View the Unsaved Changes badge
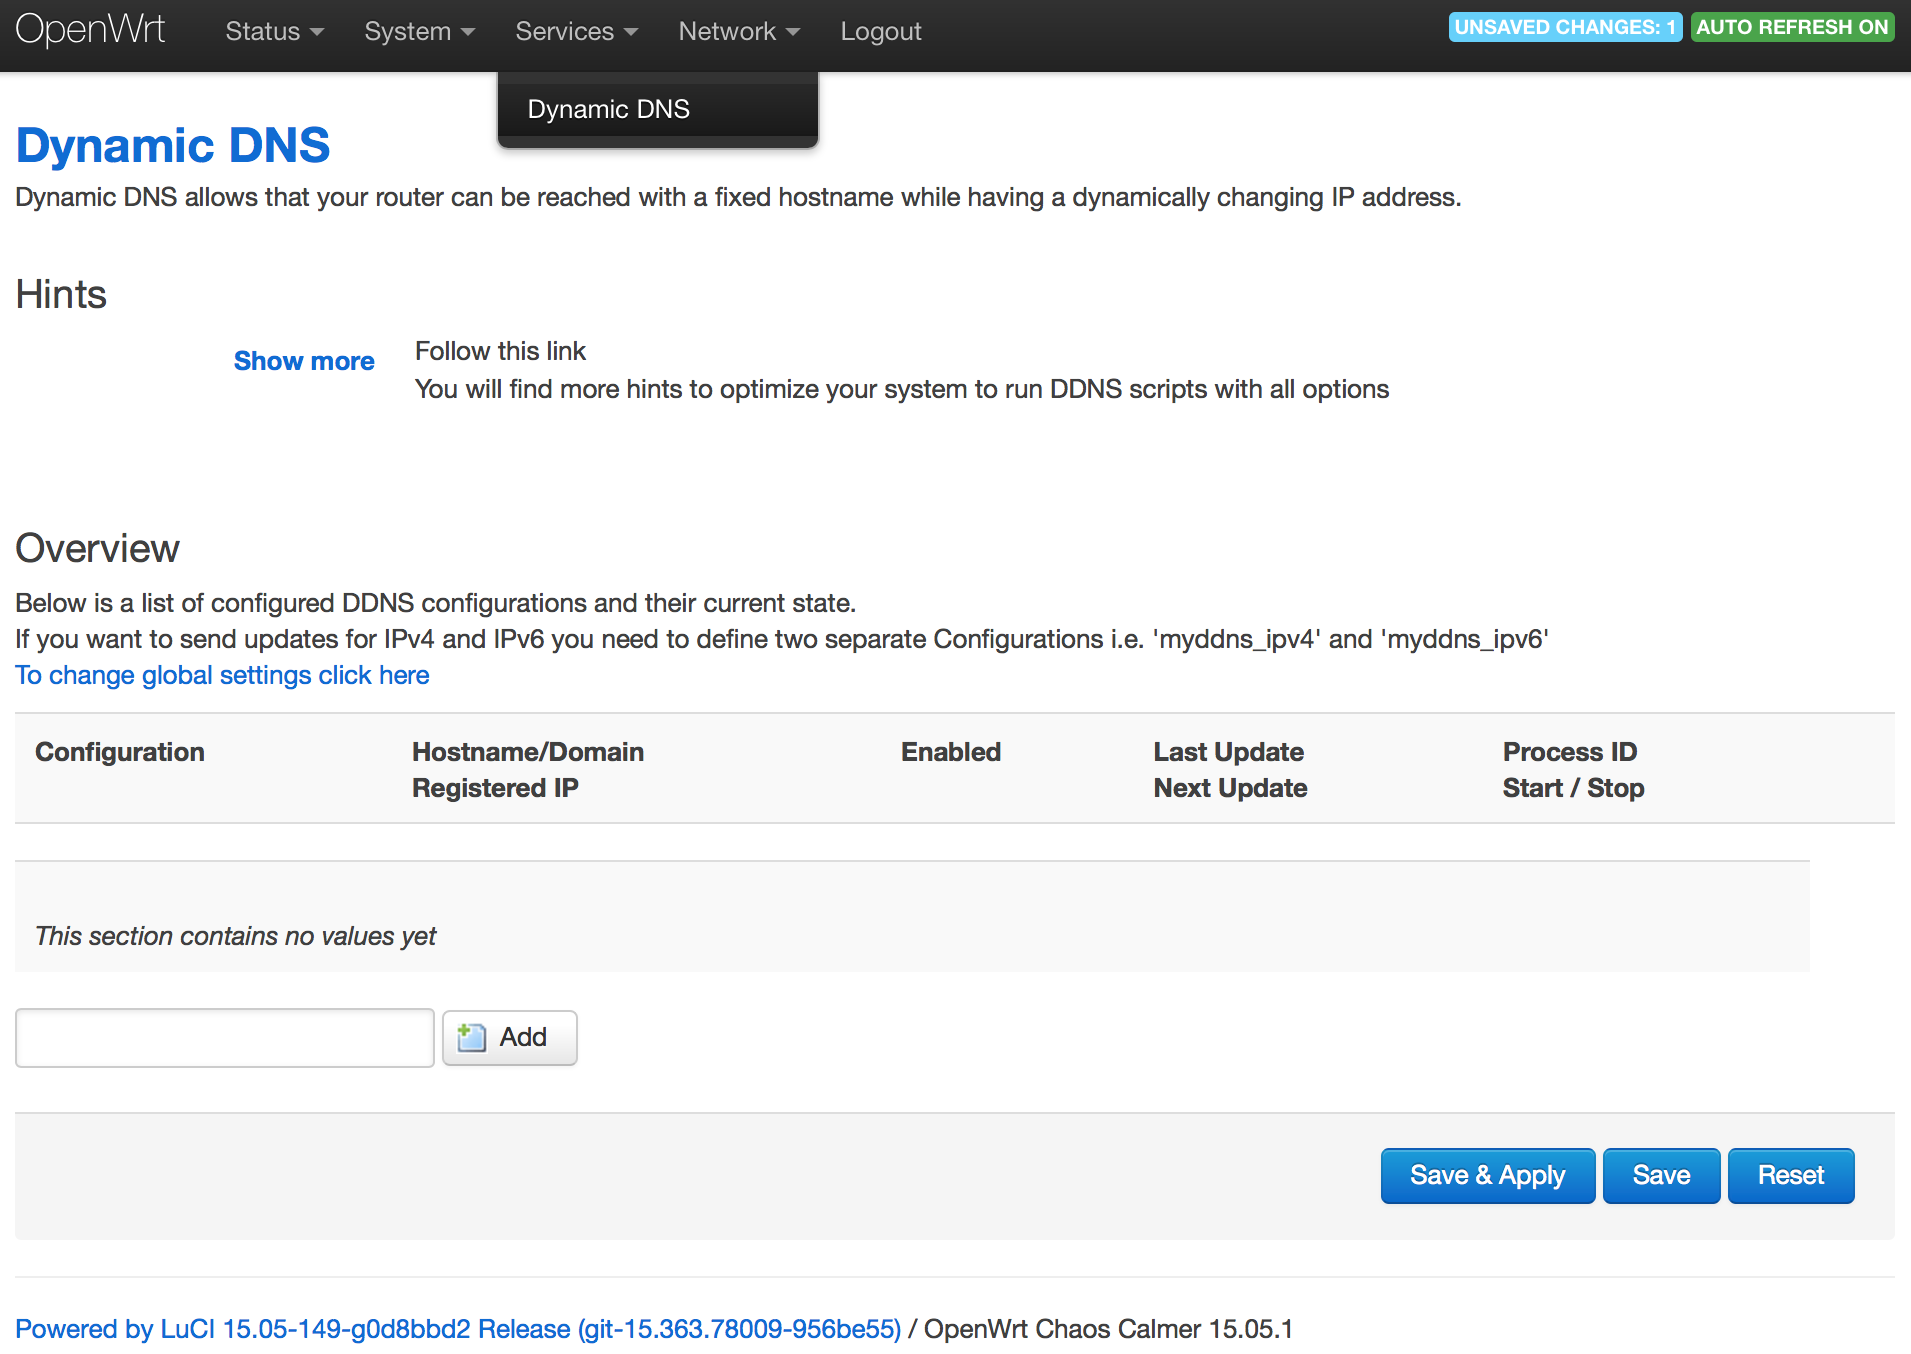1911x1354 pixels. point(1565,27)
